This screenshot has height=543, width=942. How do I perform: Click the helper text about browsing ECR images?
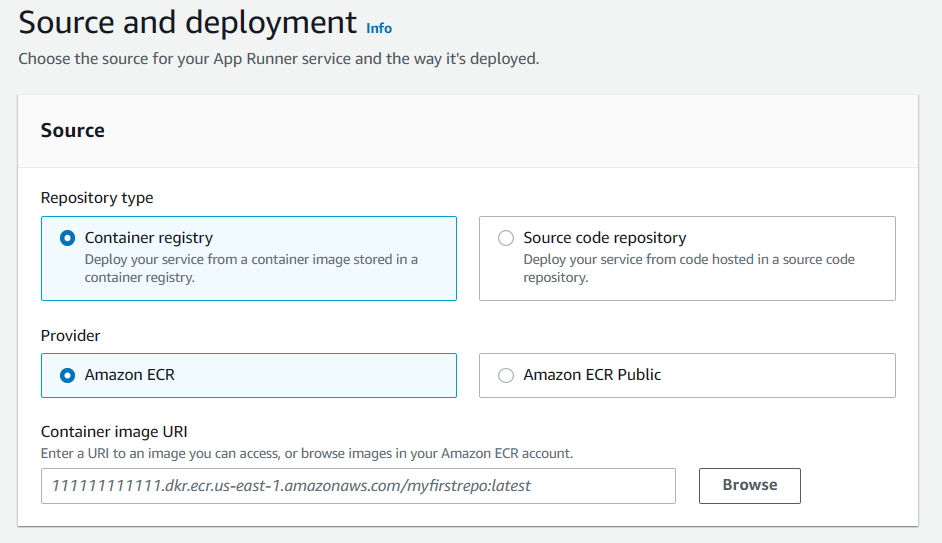click(307, 453)
